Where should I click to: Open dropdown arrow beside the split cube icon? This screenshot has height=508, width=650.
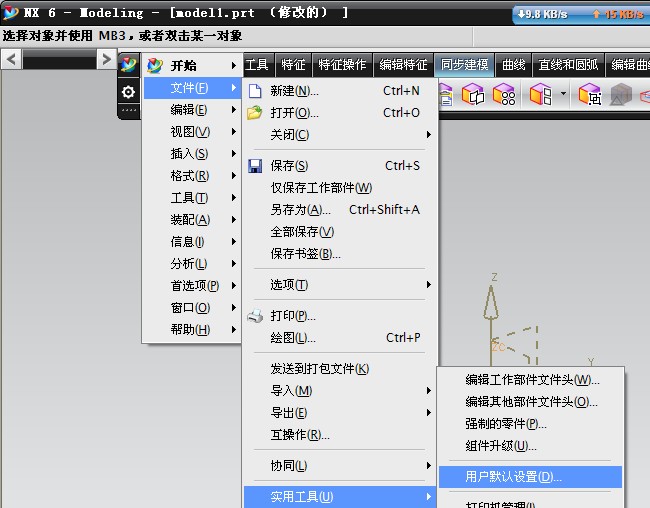pos(563,93)
